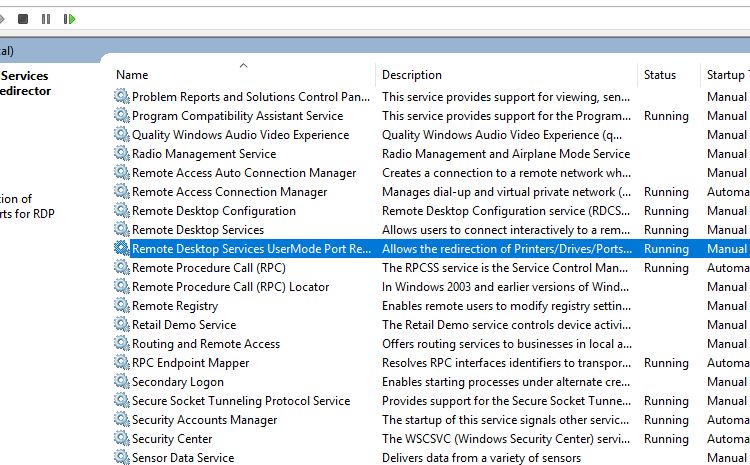
Task: Select the Routing and Remote Access service
Action: (206, 344)
